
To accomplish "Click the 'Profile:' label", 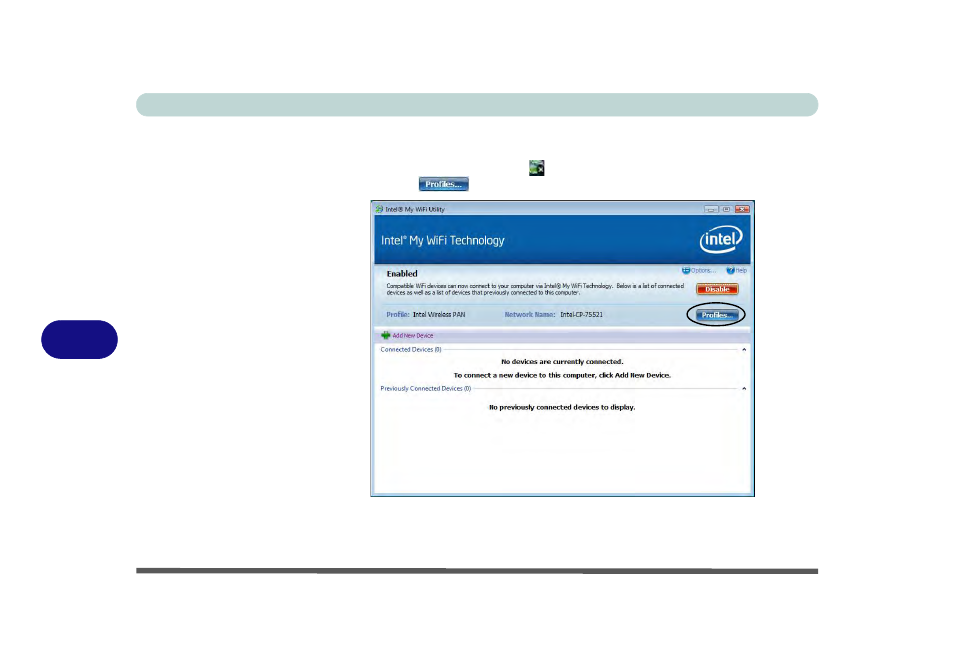I will (397, 315).
